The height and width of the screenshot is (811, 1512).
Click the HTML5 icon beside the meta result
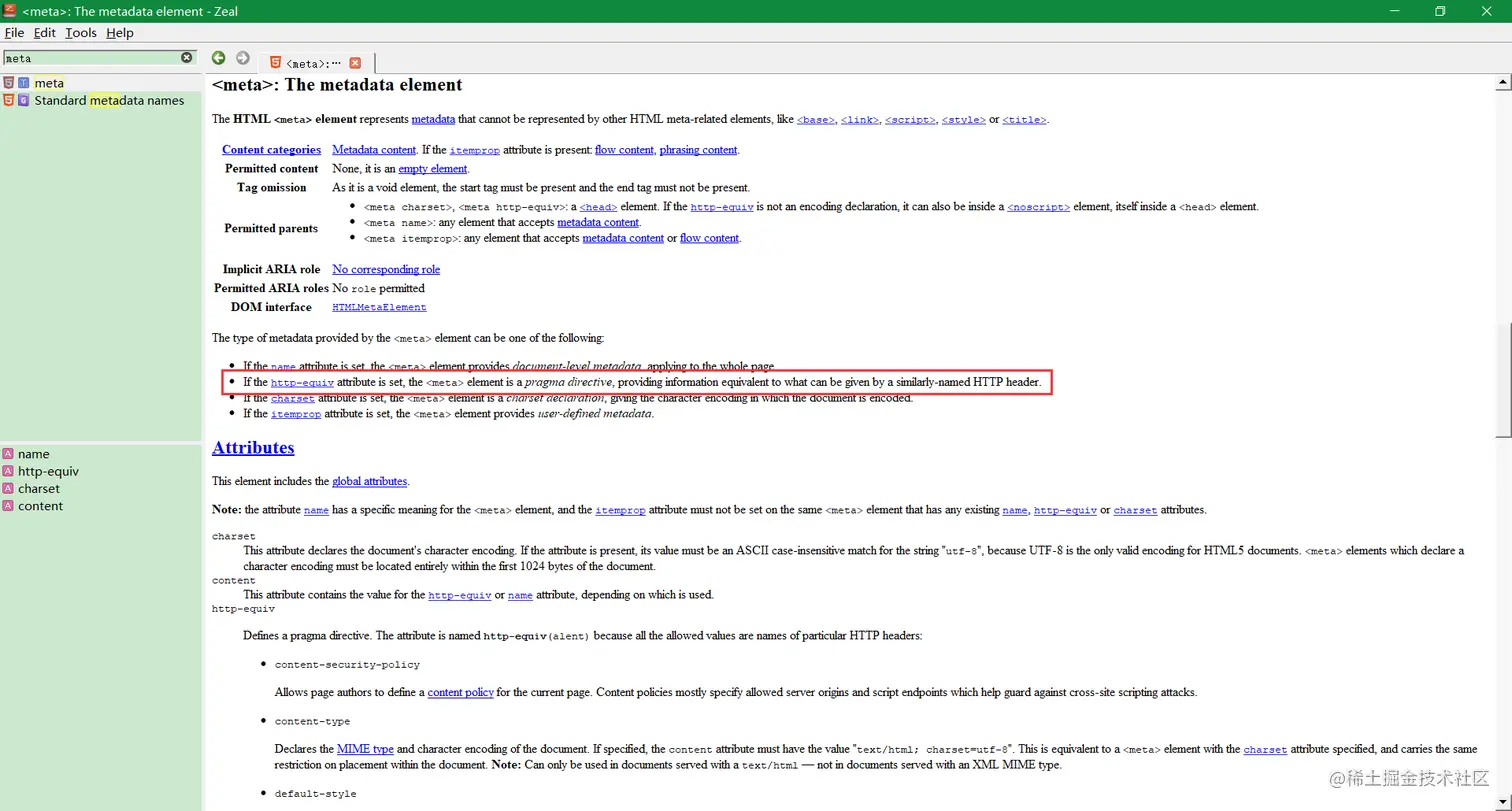(9, 83)
